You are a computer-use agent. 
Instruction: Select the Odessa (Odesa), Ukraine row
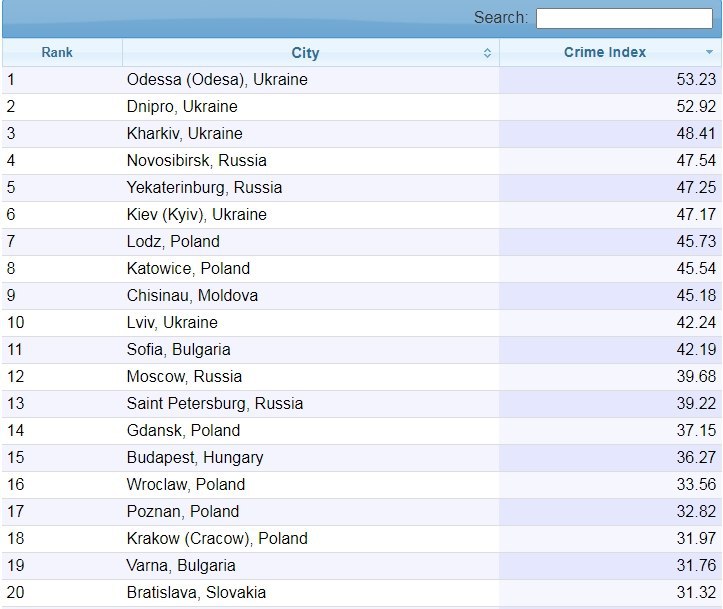[362, 80]
